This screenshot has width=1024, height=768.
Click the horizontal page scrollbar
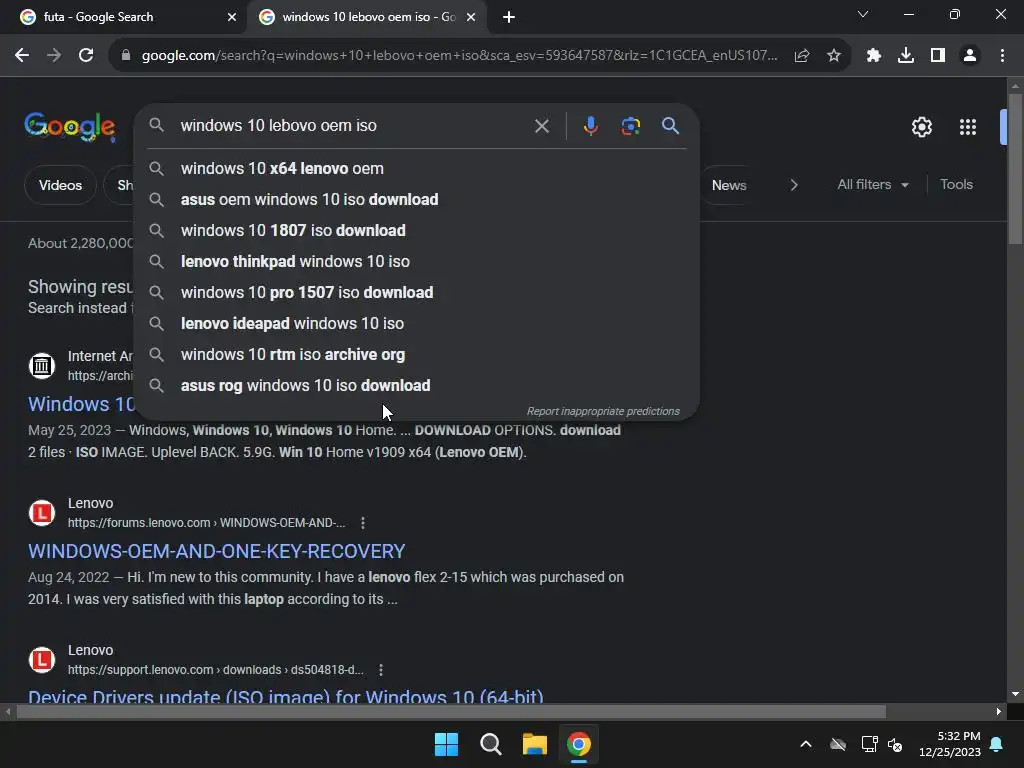[x=451, y=711]
